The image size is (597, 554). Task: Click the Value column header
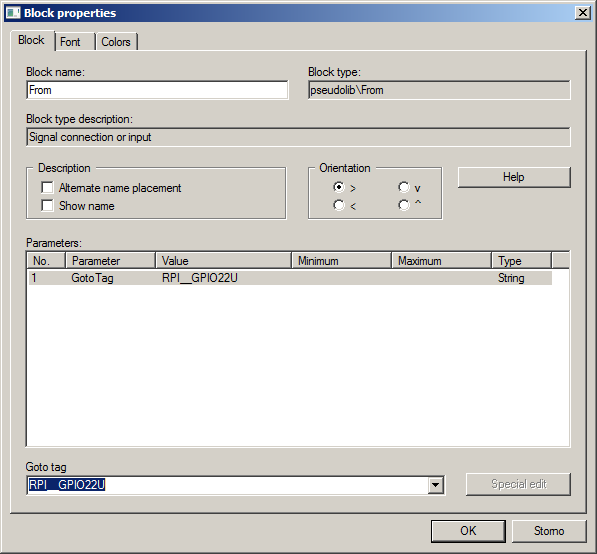pyautogui.click(x=223, y=260)
